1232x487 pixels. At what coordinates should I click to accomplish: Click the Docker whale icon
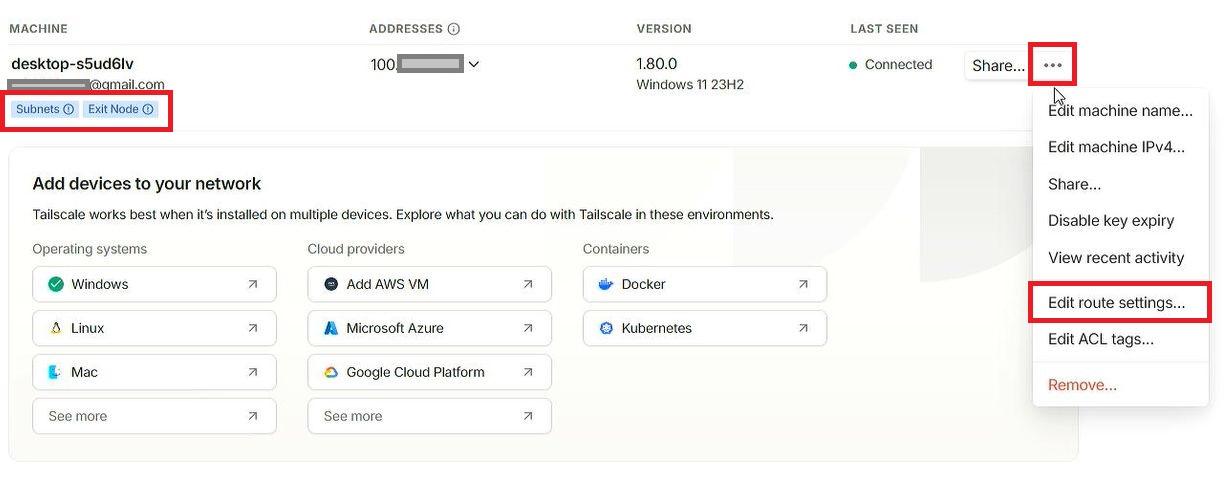(x=605, y=284)
